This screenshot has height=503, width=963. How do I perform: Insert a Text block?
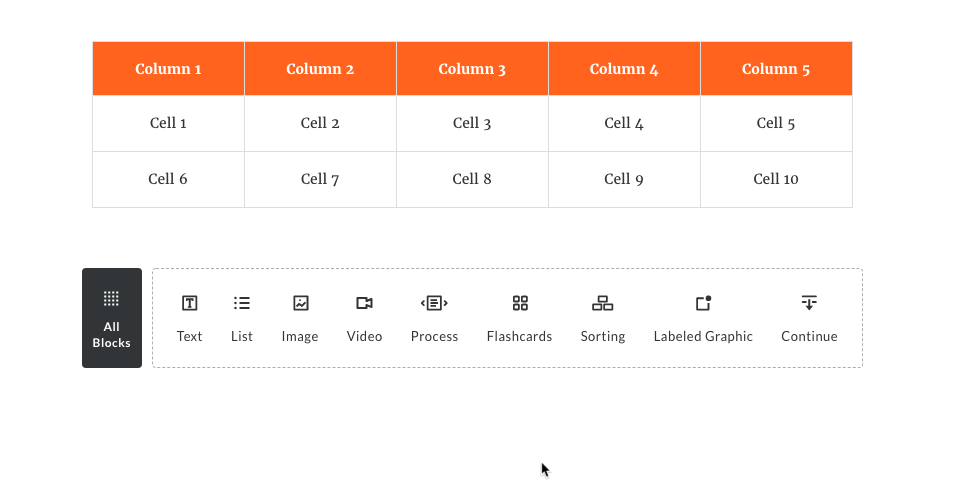(x=190, y=318)
